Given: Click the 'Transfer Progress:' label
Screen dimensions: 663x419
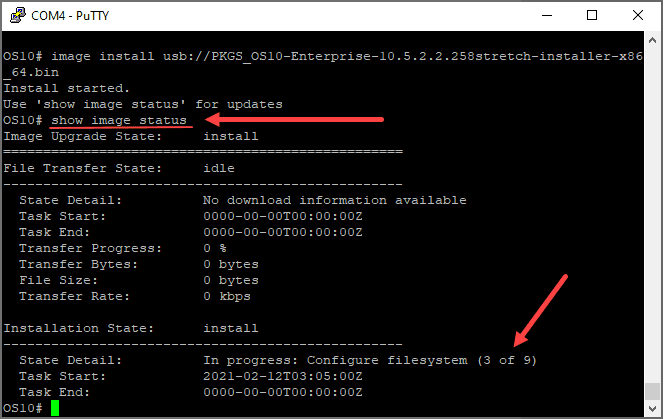Looking at the screenshot, I should [x=90, y=248].
